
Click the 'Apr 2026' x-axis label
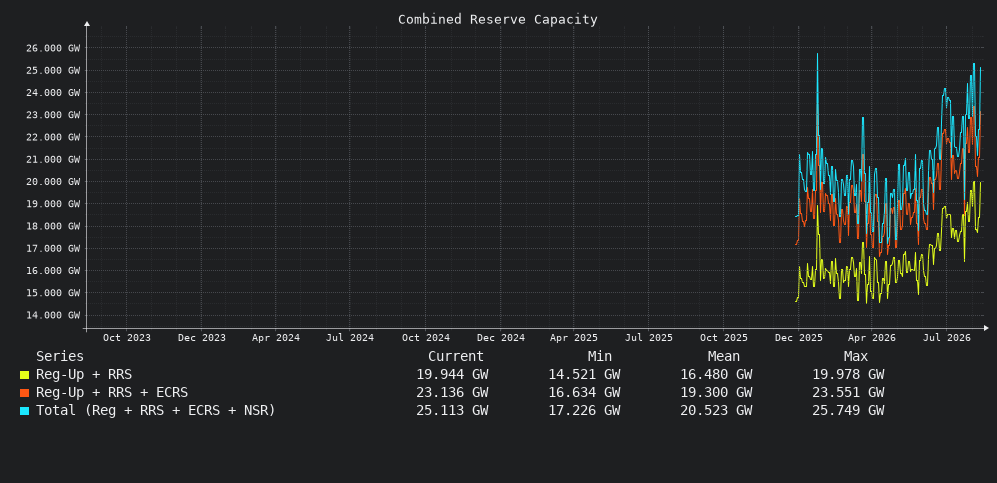[x=872, y=338]
